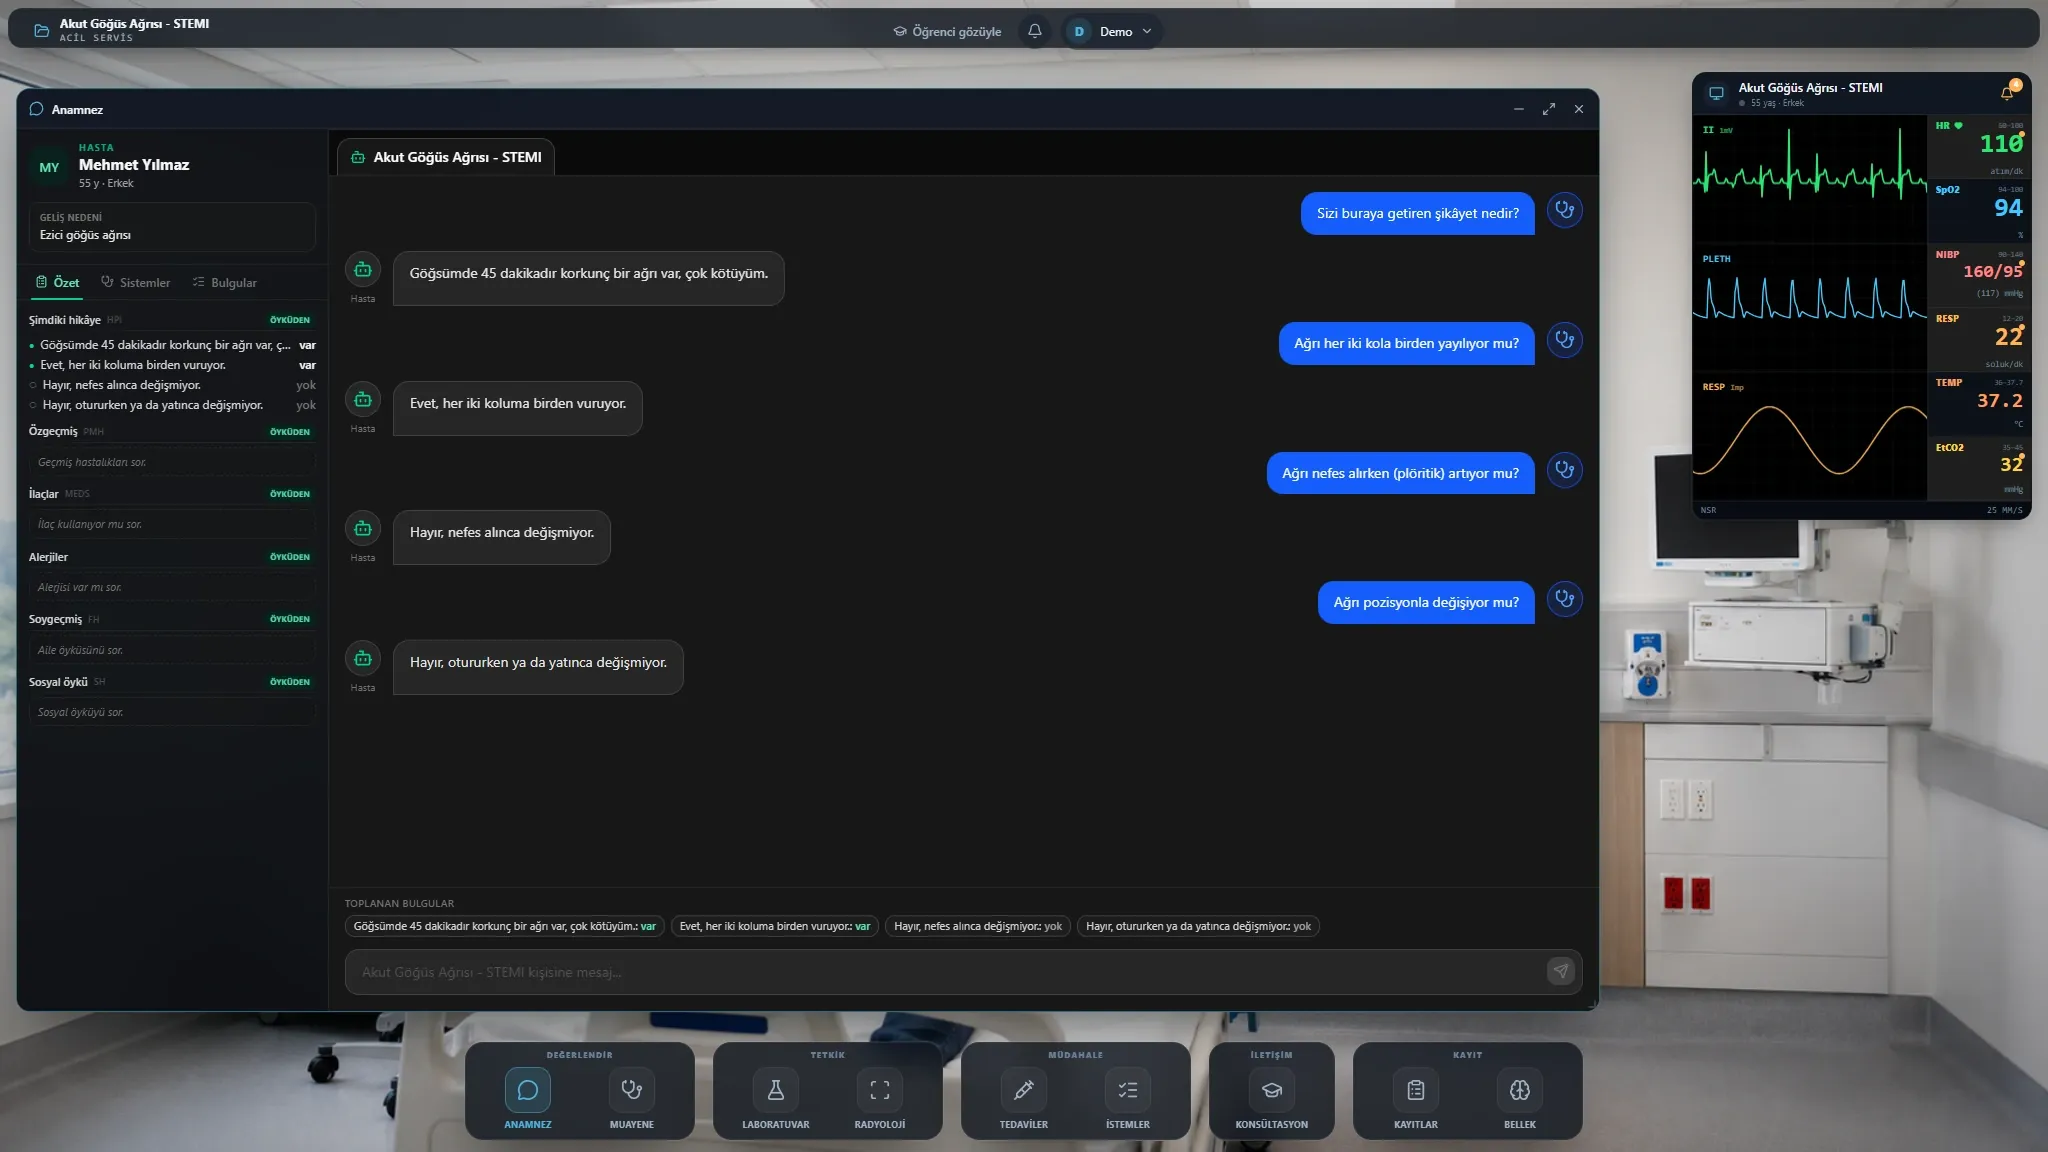
Task: Open the Laboratuvar flask icon
Action: click(x=775, y=1098)
